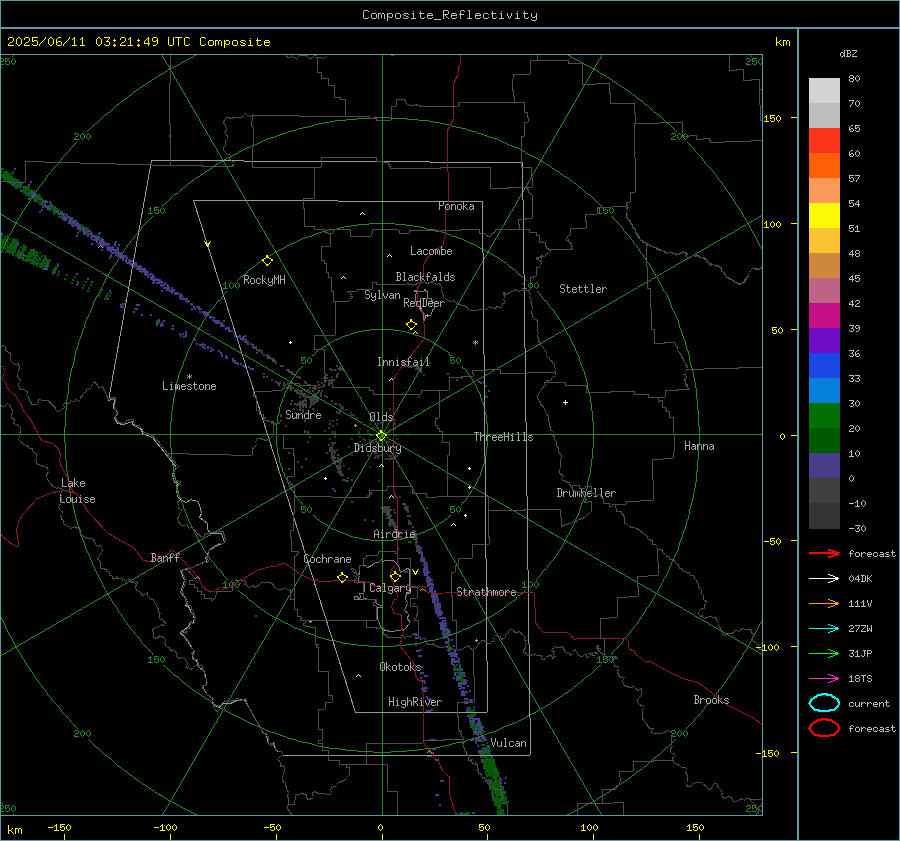Select the bright yellow 54 dBZ swatch
This screenshot has width=900, height=841.
pyautogui.click(x=824, y=216)
